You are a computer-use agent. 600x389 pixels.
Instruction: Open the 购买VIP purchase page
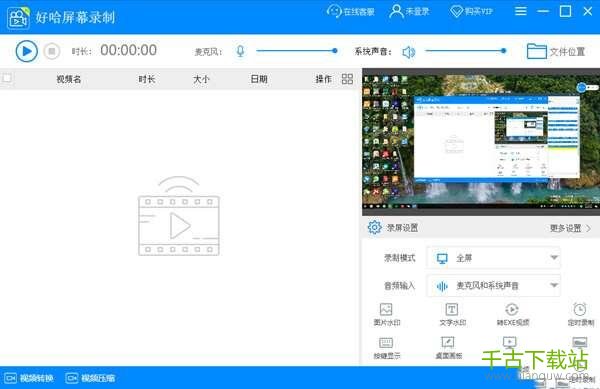(471, 11)
